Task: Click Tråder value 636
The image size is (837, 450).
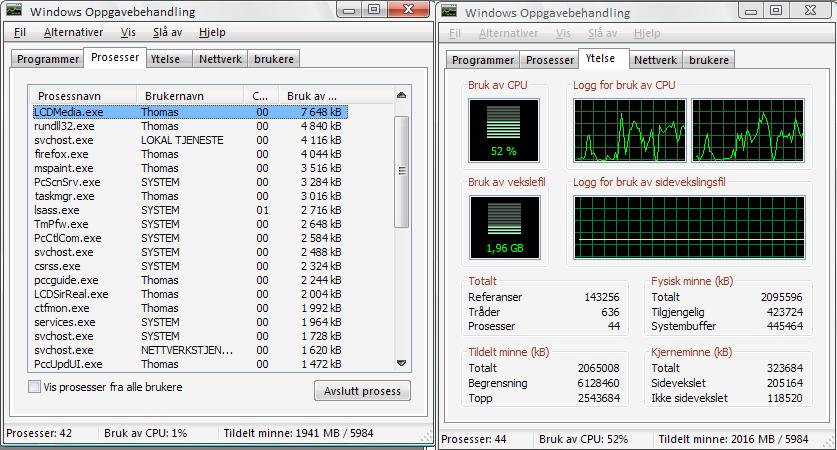Action: [610, 312]
